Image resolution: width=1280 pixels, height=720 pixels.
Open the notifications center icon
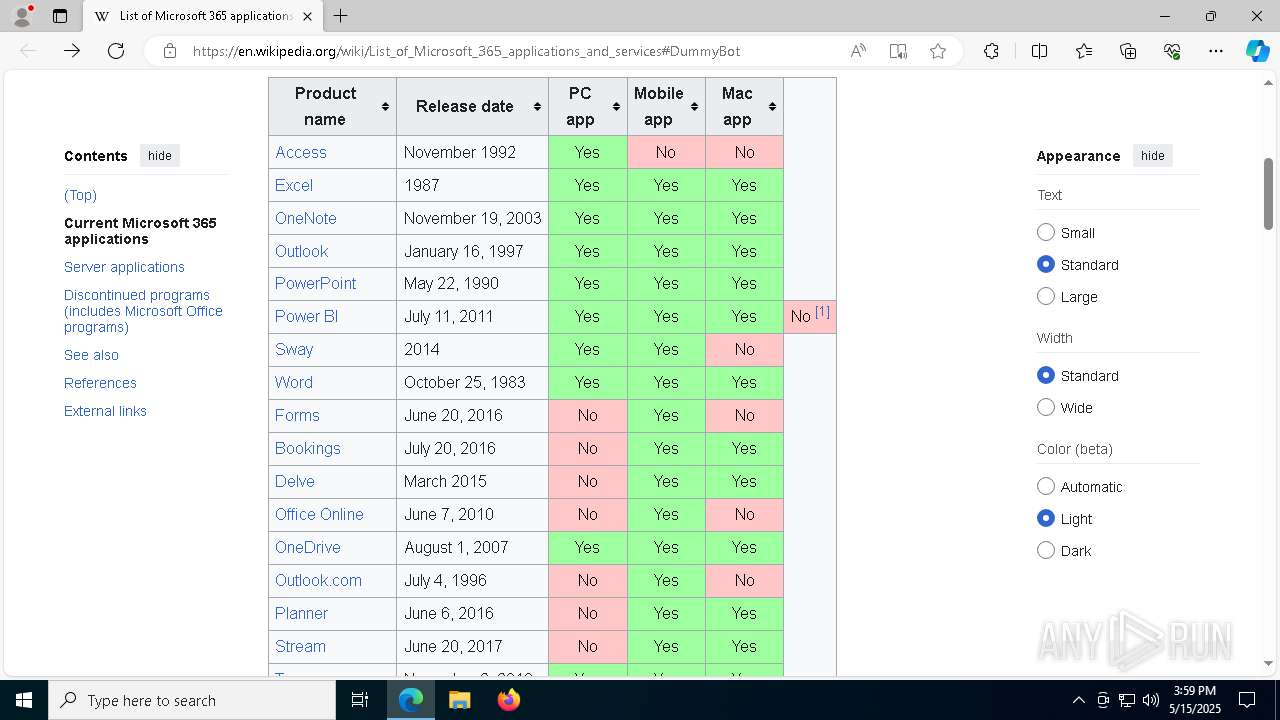tap(1247, 700)
